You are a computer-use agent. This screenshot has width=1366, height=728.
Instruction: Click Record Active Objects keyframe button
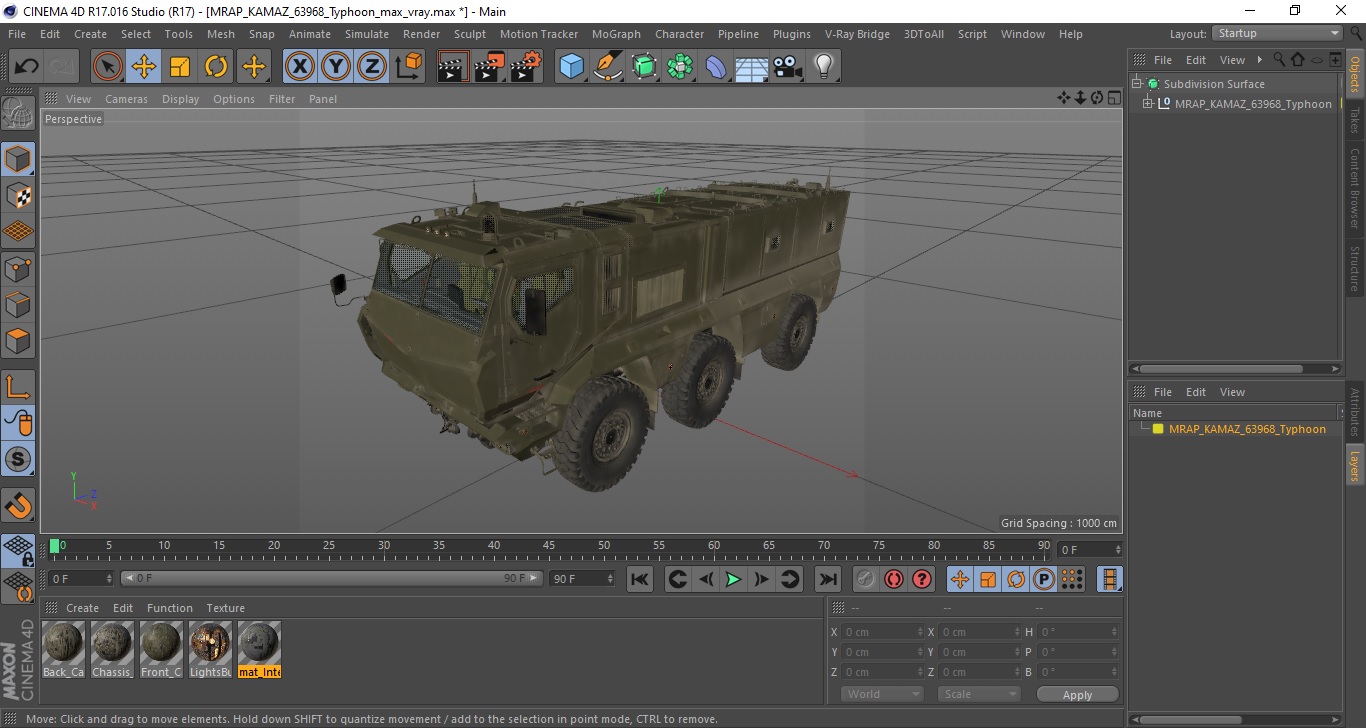(866, 579)
